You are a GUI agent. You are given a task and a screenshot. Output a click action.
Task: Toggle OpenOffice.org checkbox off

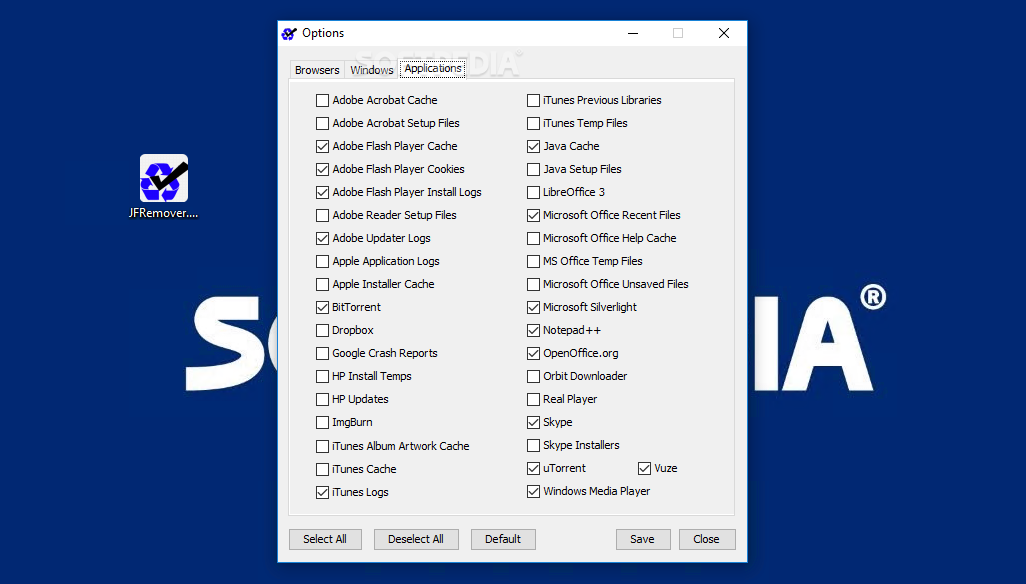533,353
